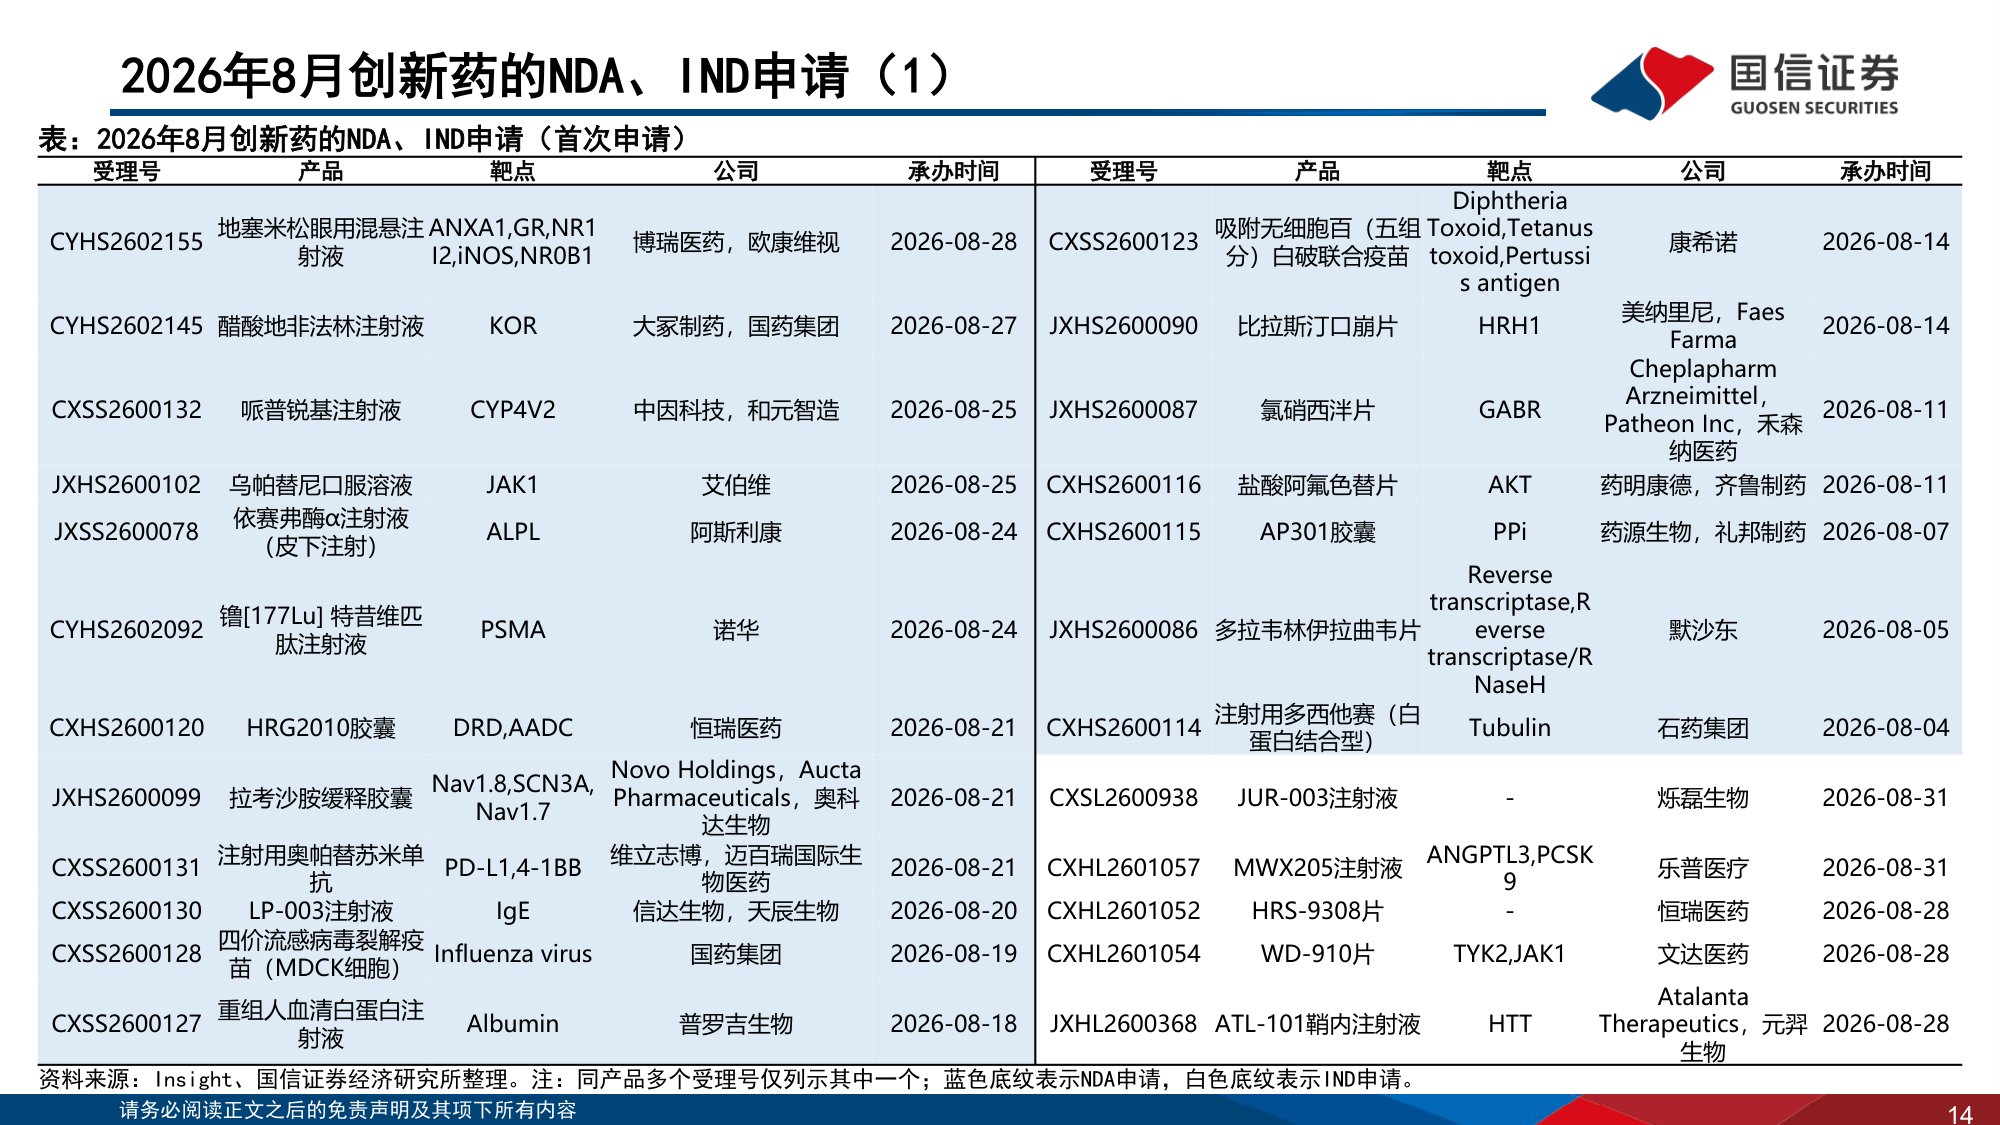This screenshot has height=1125, width=2000.
Task: Select the source note starting 资料来源
Action: pyautogui.click(x=729, y=1080)
